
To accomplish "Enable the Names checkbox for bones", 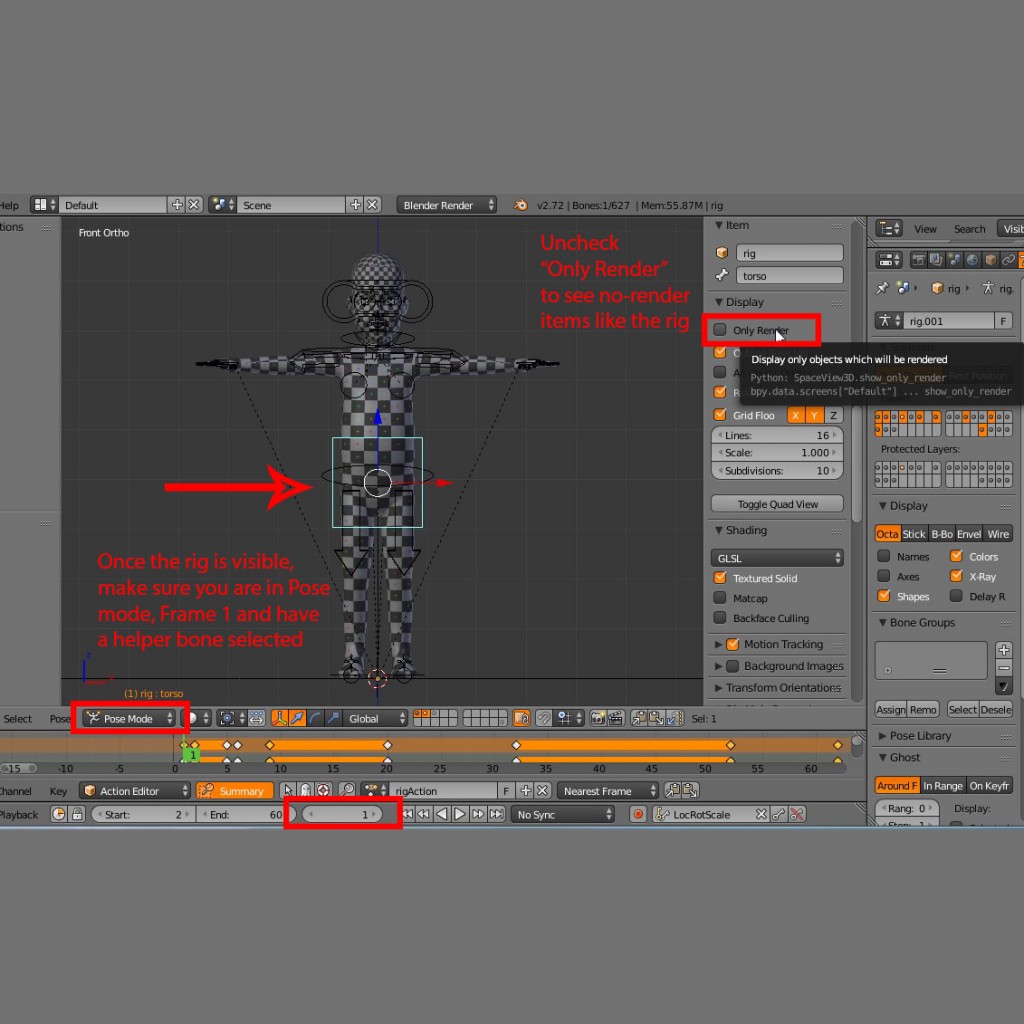I will click(884, 556).
